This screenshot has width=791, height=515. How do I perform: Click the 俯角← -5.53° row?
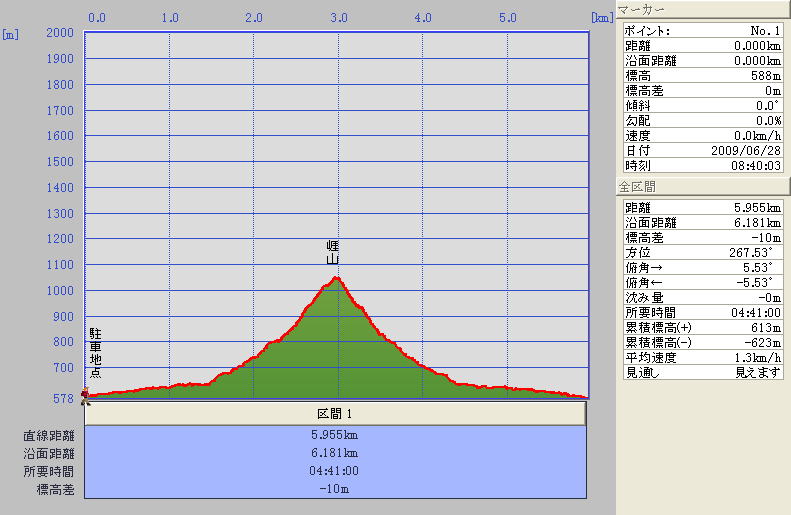pos(703,283)
